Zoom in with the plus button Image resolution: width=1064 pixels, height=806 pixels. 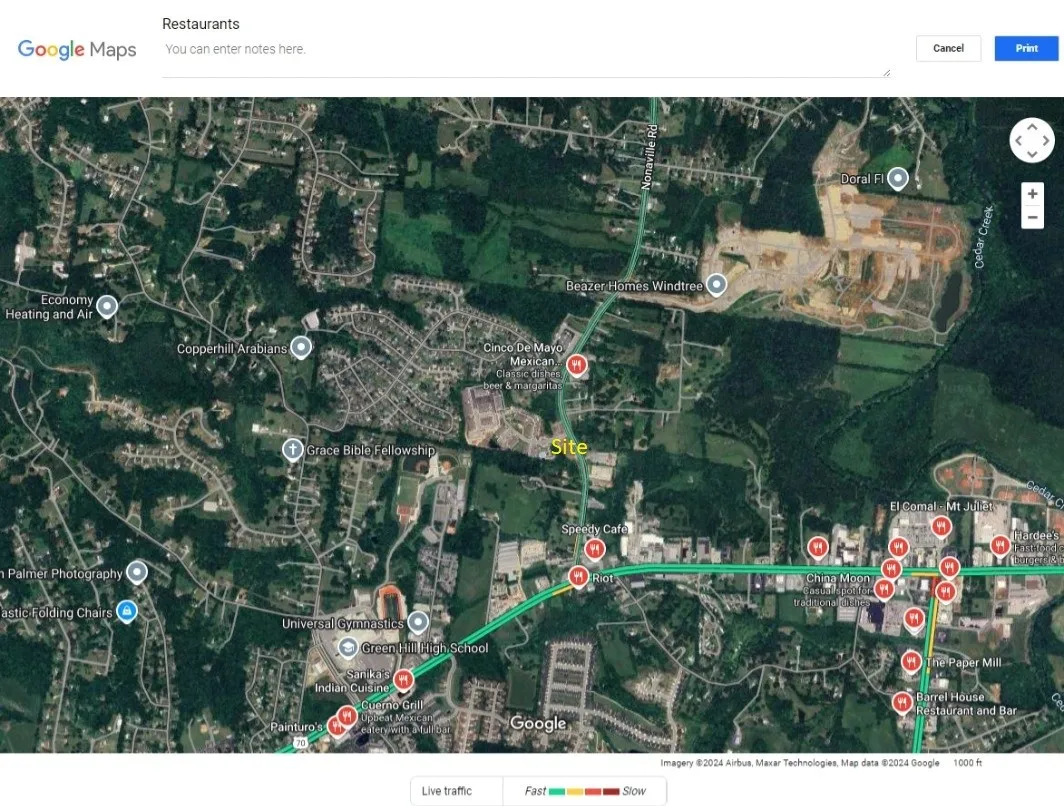[x=1032, y=194]
